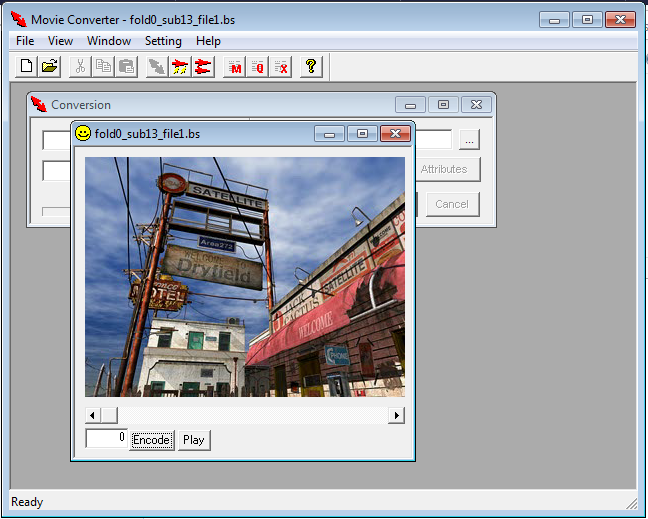
Task: Click the left arrow of the frame scrollbar
Action: (93, 415)
